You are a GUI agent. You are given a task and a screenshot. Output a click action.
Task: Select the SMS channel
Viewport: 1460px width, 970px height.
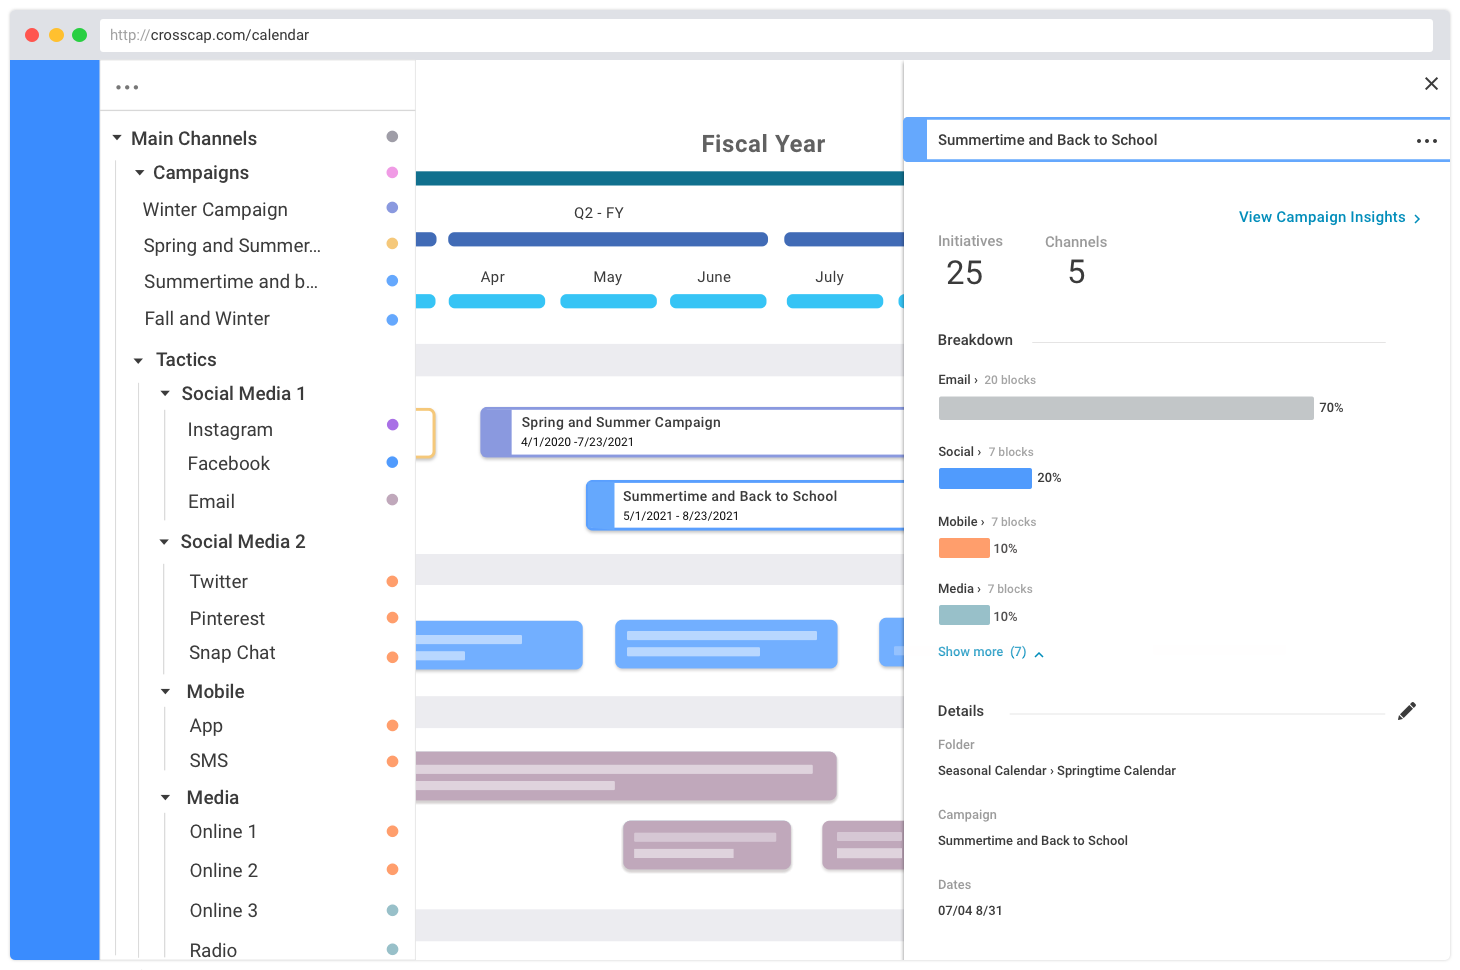[209, 761]
